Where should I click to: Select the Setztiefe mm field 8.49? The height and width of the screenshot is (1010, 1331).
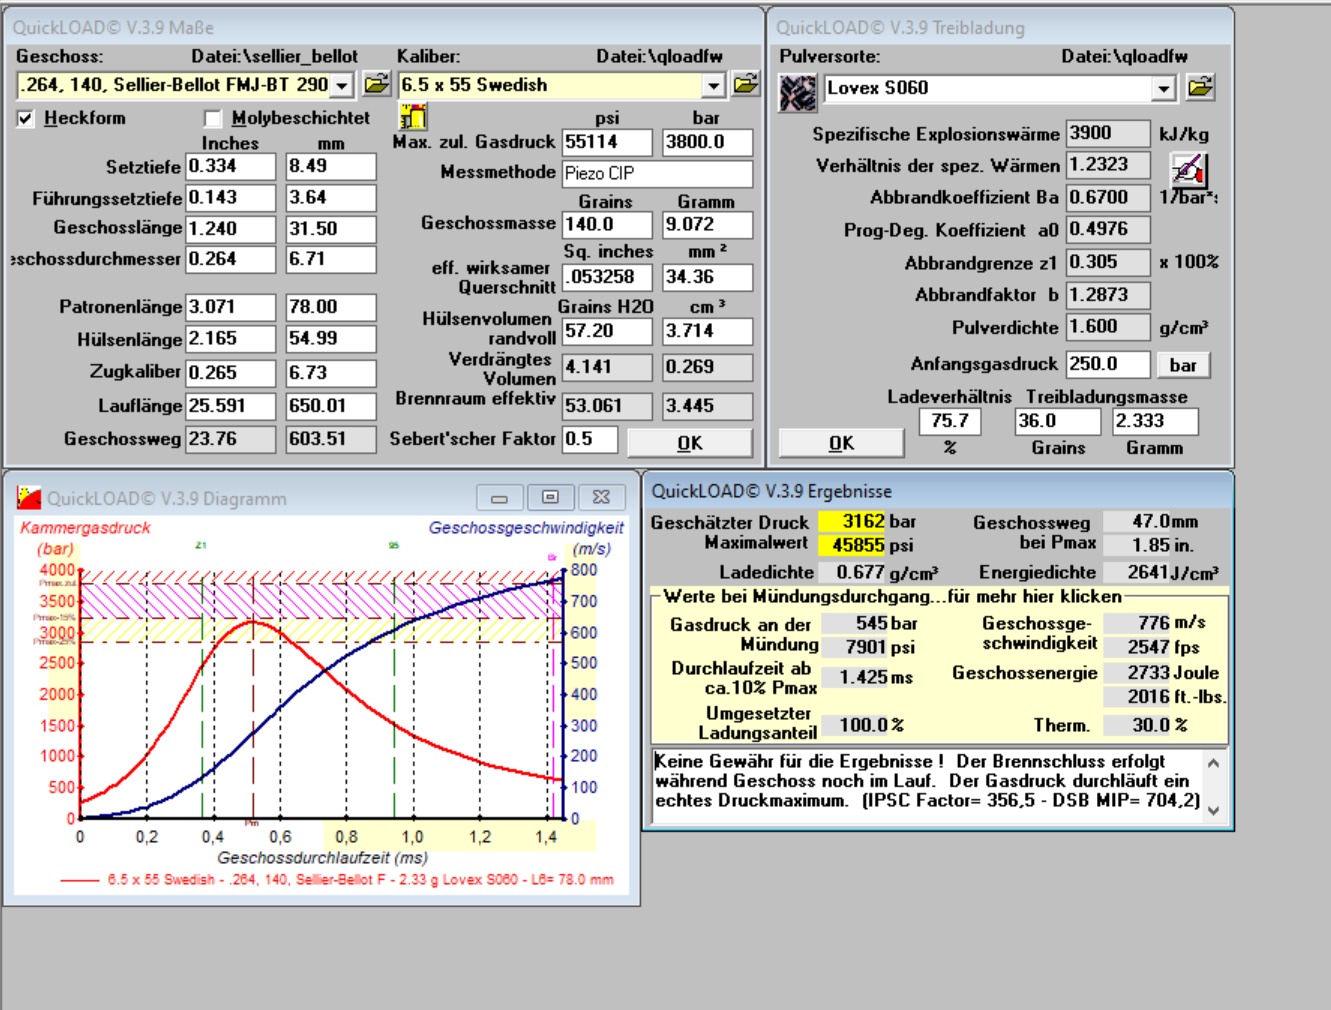(331, 166)
